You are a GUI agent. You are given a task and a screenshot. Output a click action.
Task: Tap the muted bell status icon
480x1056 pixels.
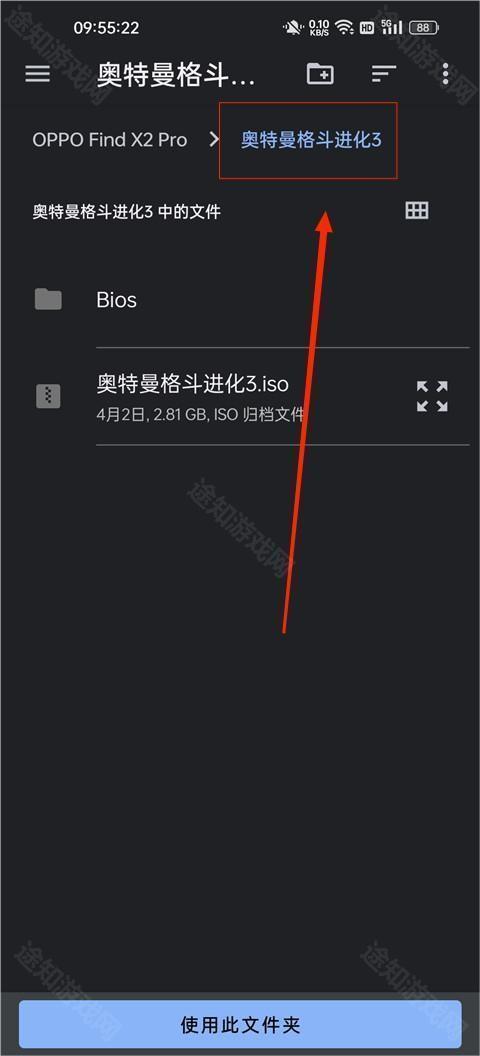tap(294, 28)
